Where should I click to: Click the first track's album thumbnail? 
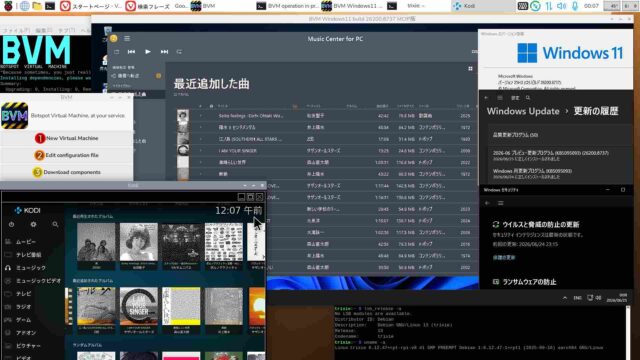(x=183, y=116)
